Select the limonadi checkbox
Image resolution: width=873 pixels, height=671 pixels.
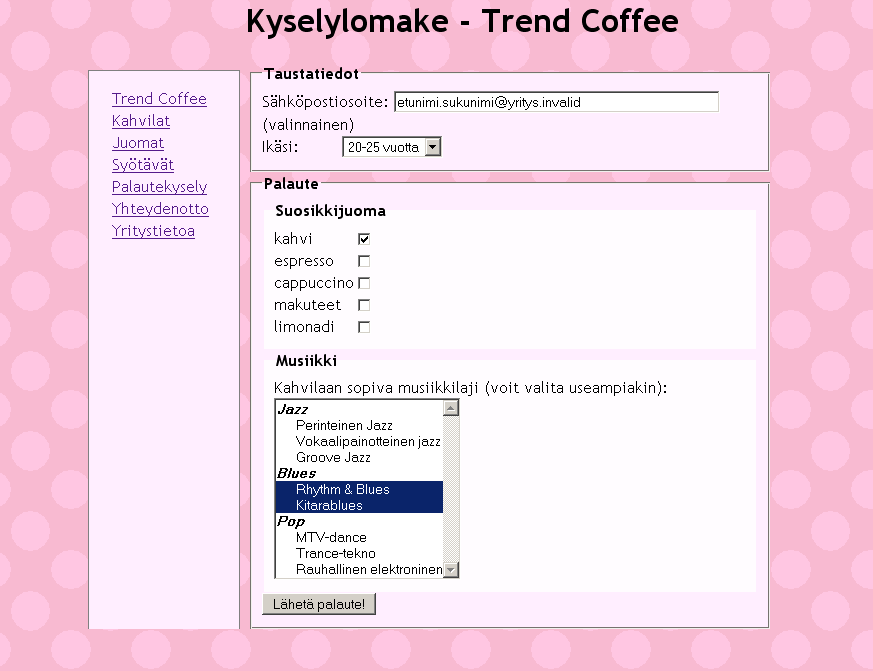(x=364, y=327)
